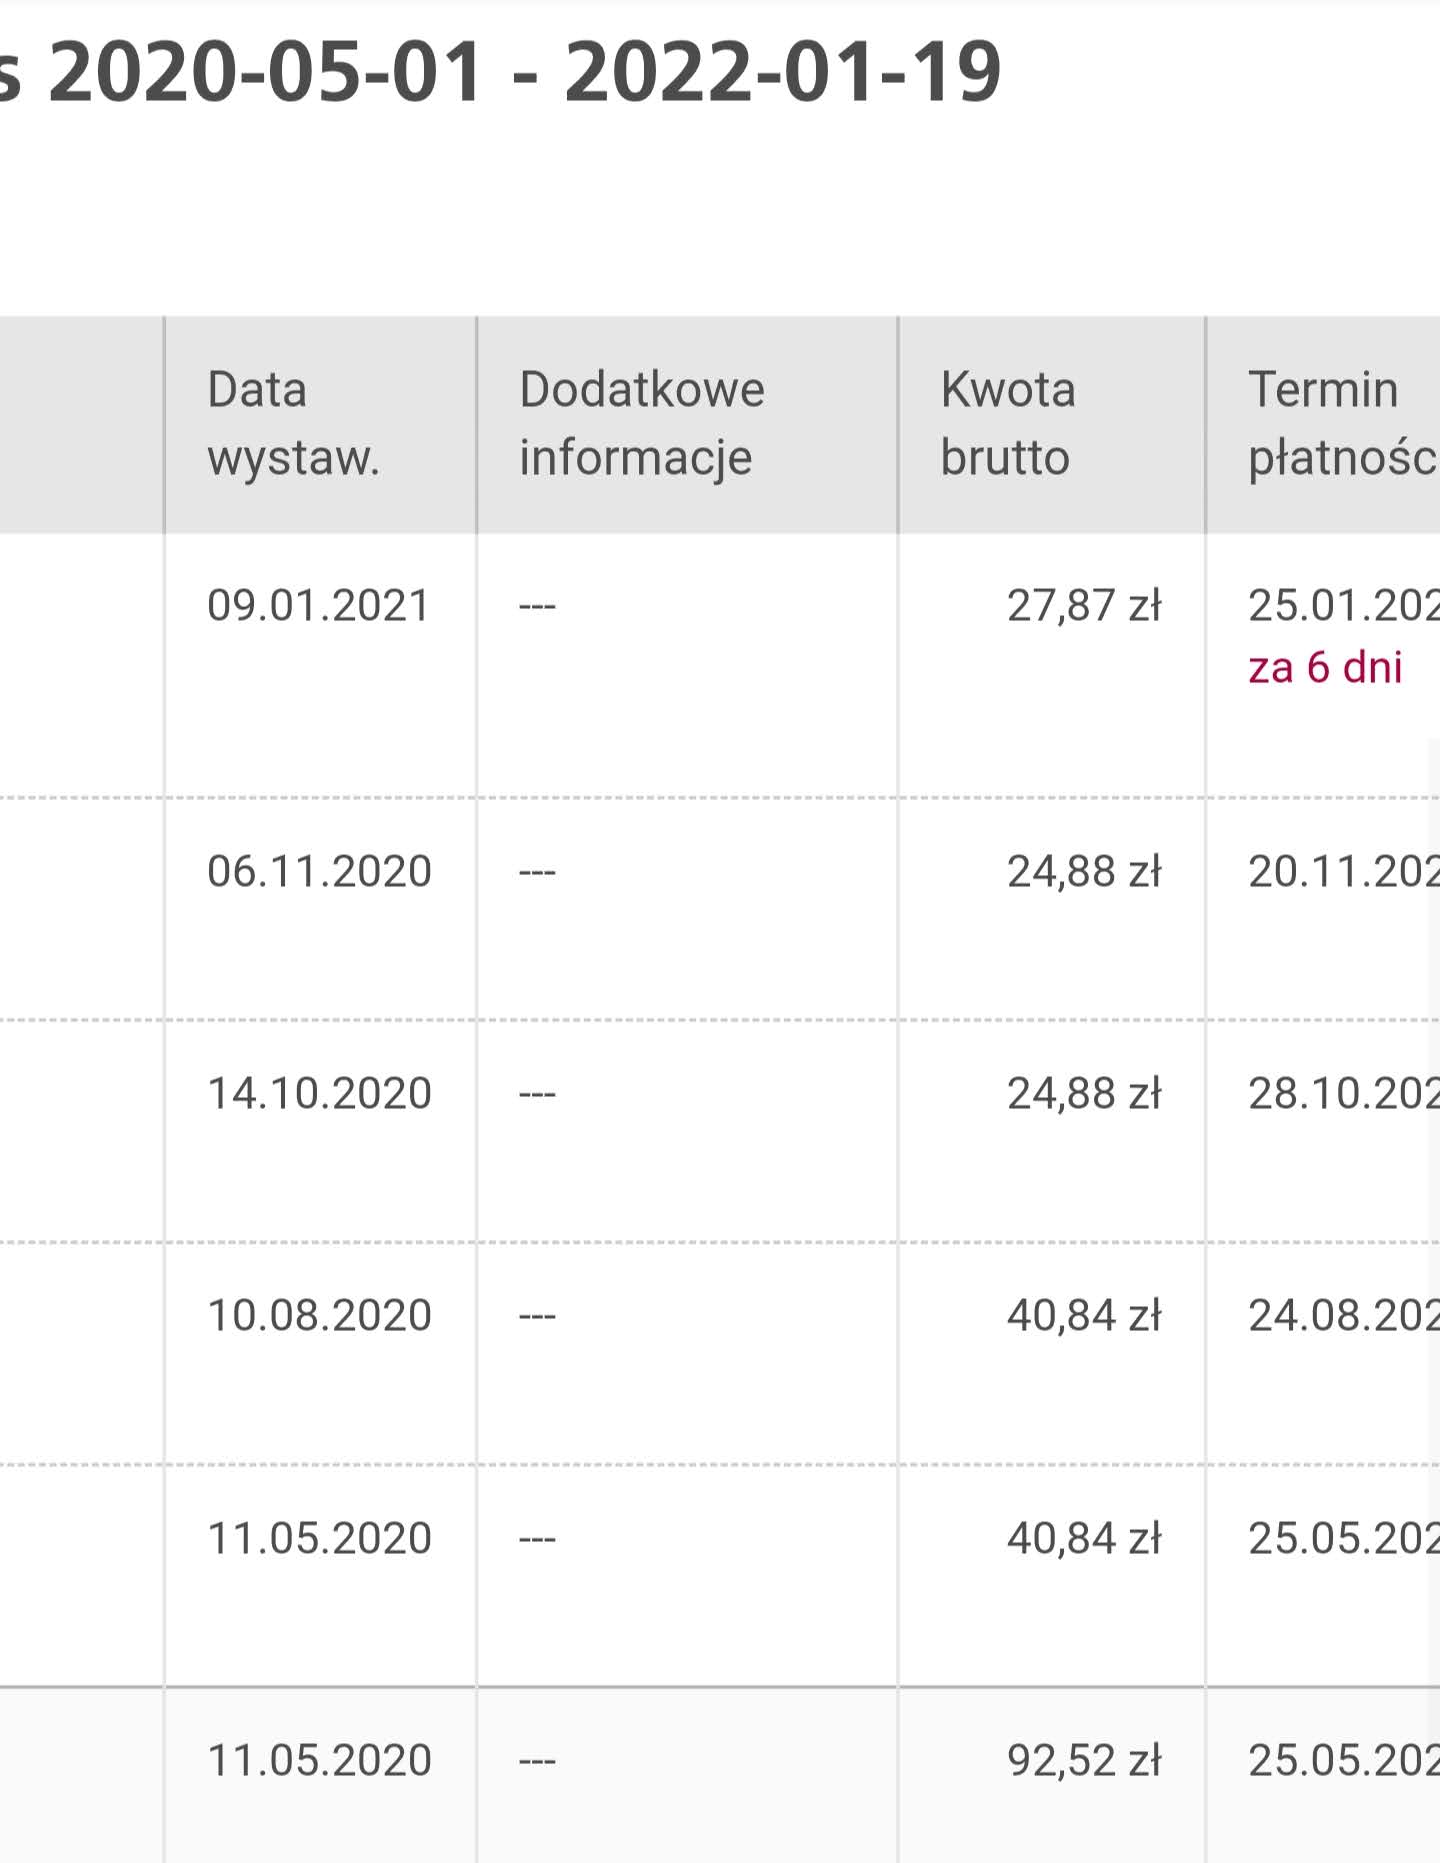Open the invoice issued on 06.11.2020
The image size is (1440, 1863).
[319, 872]
